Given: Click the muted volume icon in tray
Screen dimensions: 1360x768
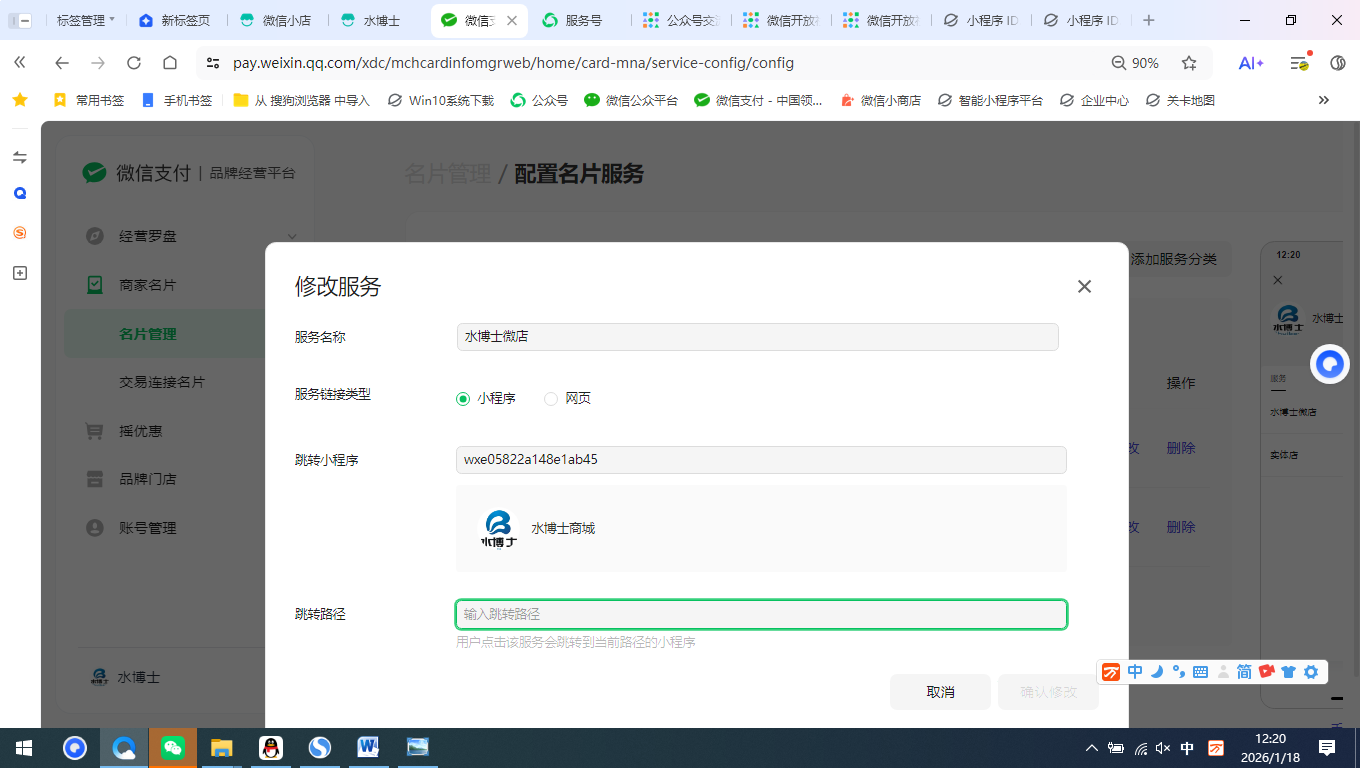Looking at the screenshot, I should point(1162,748).
